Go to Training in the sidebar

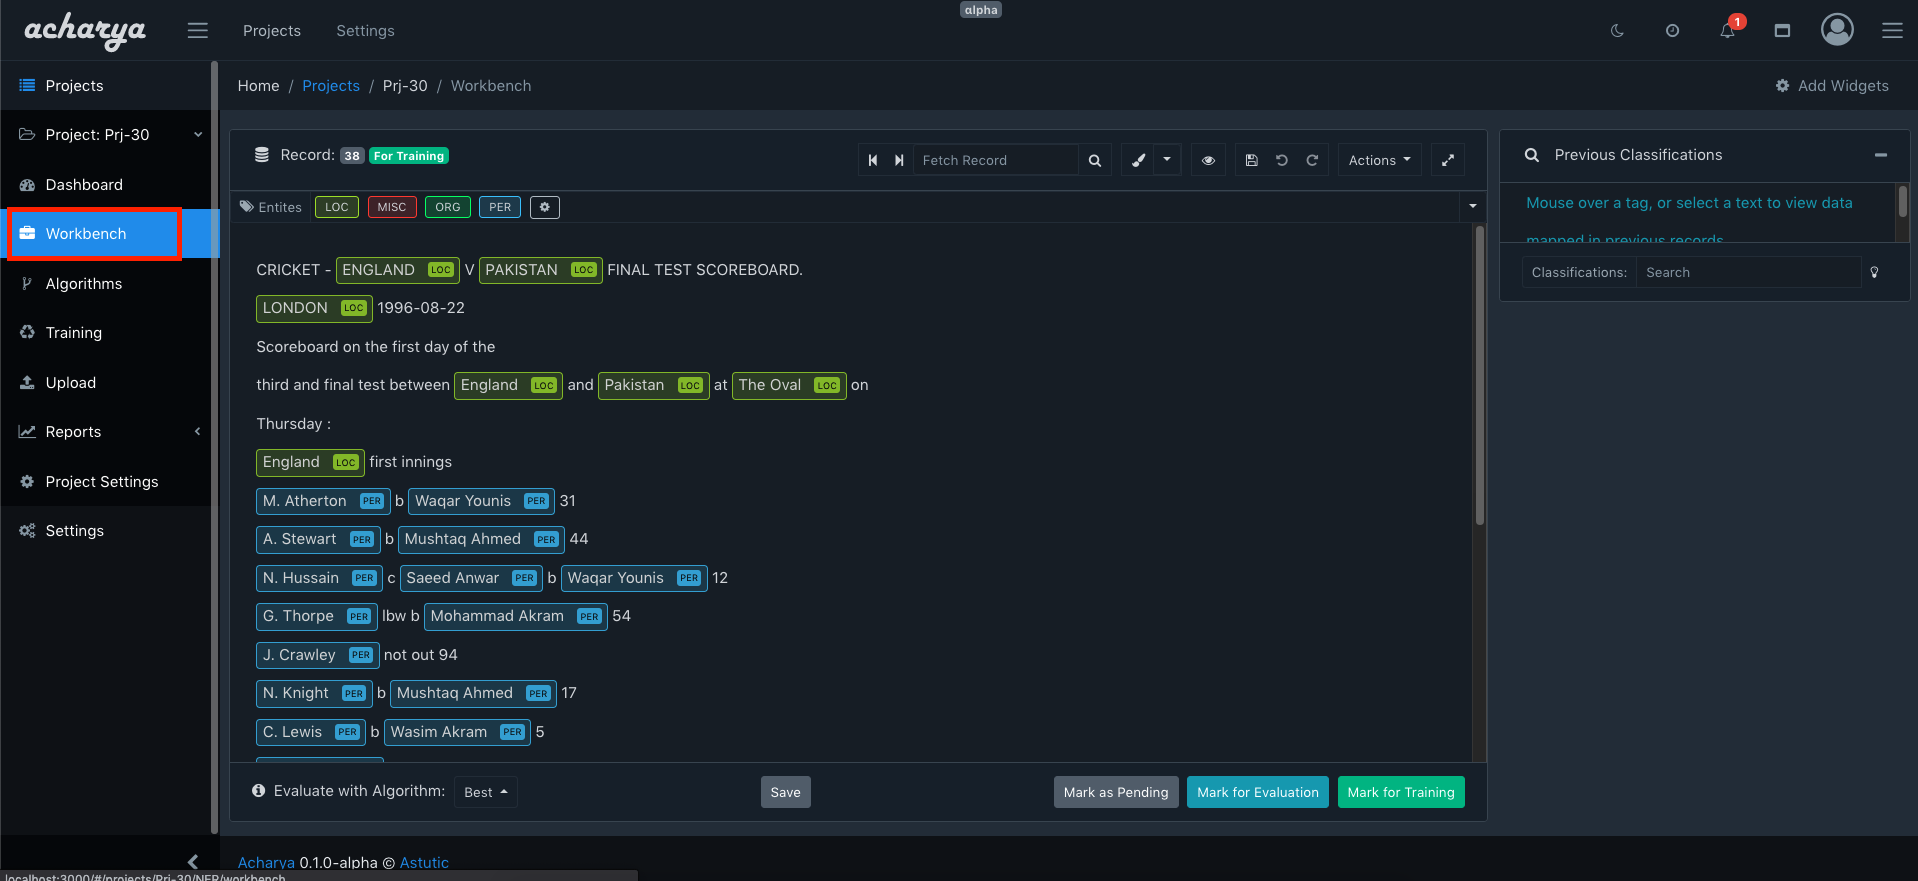click(105, 333)
